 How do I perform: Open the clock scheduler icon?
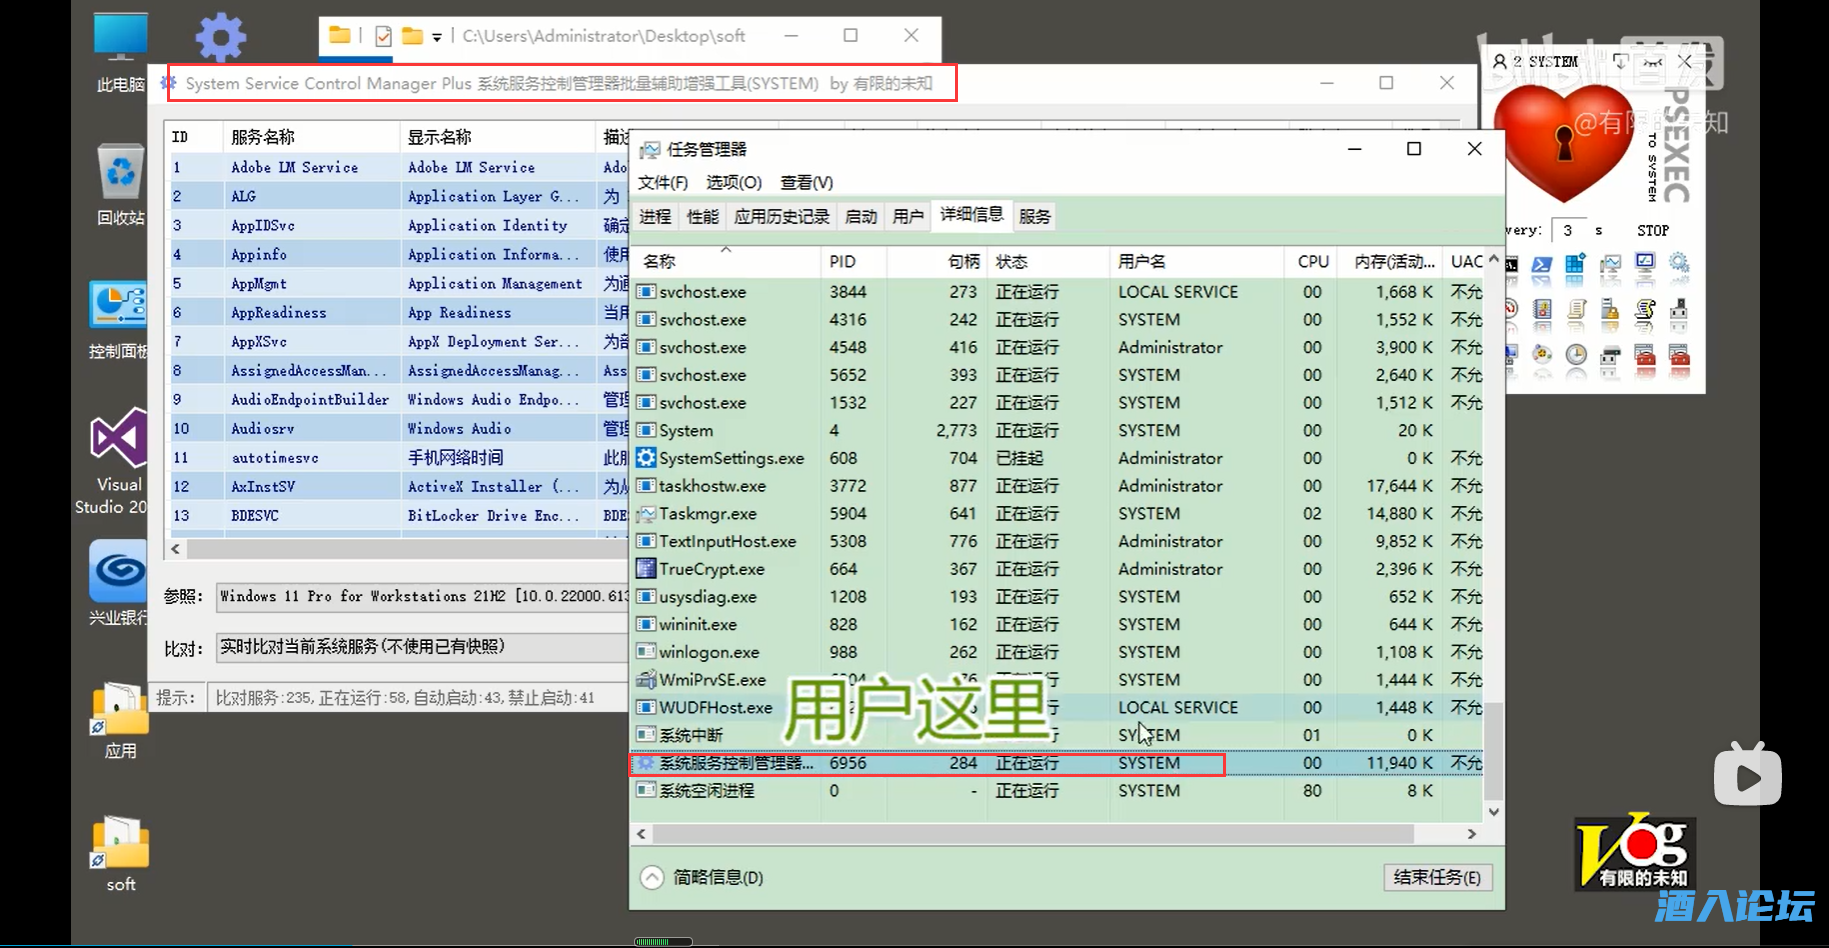pos(1576,356)
